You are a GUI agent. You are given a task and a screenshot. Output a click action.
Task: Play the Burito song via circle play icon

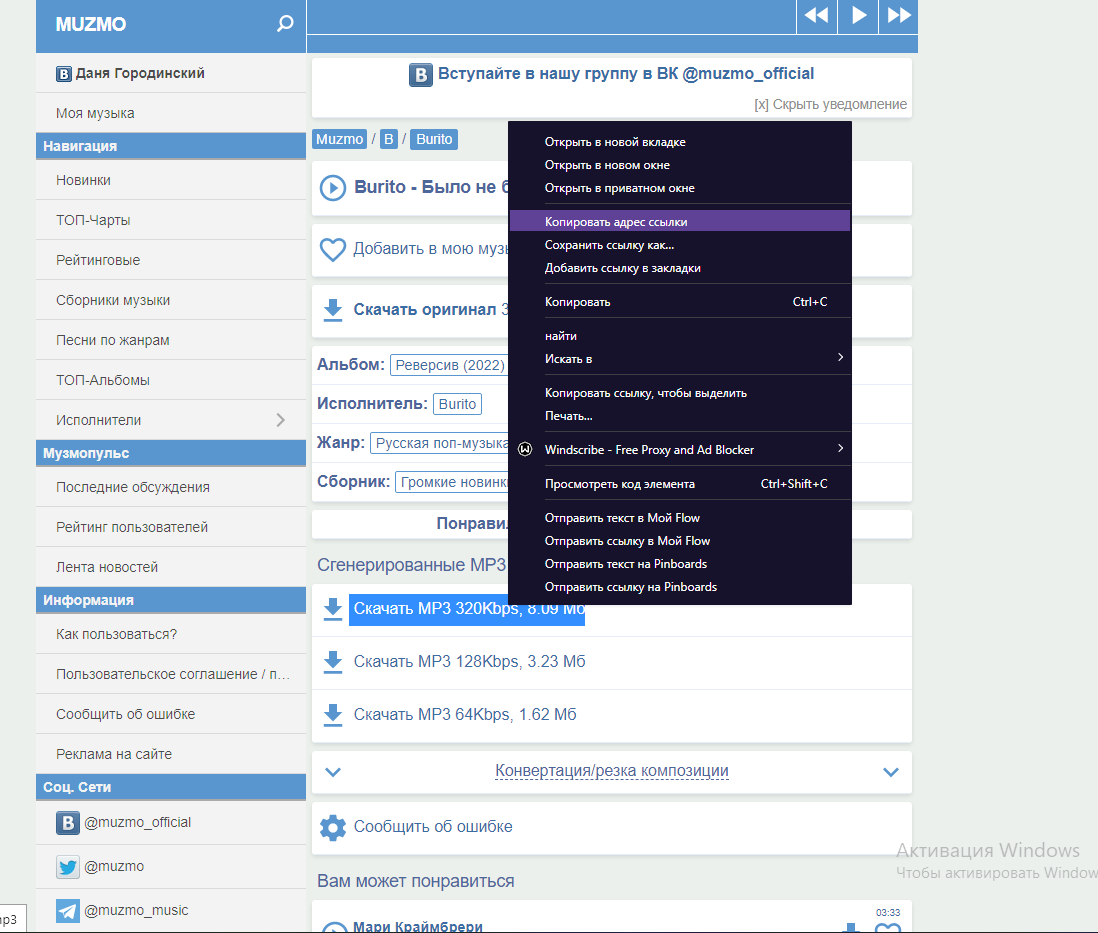point(332,188)
